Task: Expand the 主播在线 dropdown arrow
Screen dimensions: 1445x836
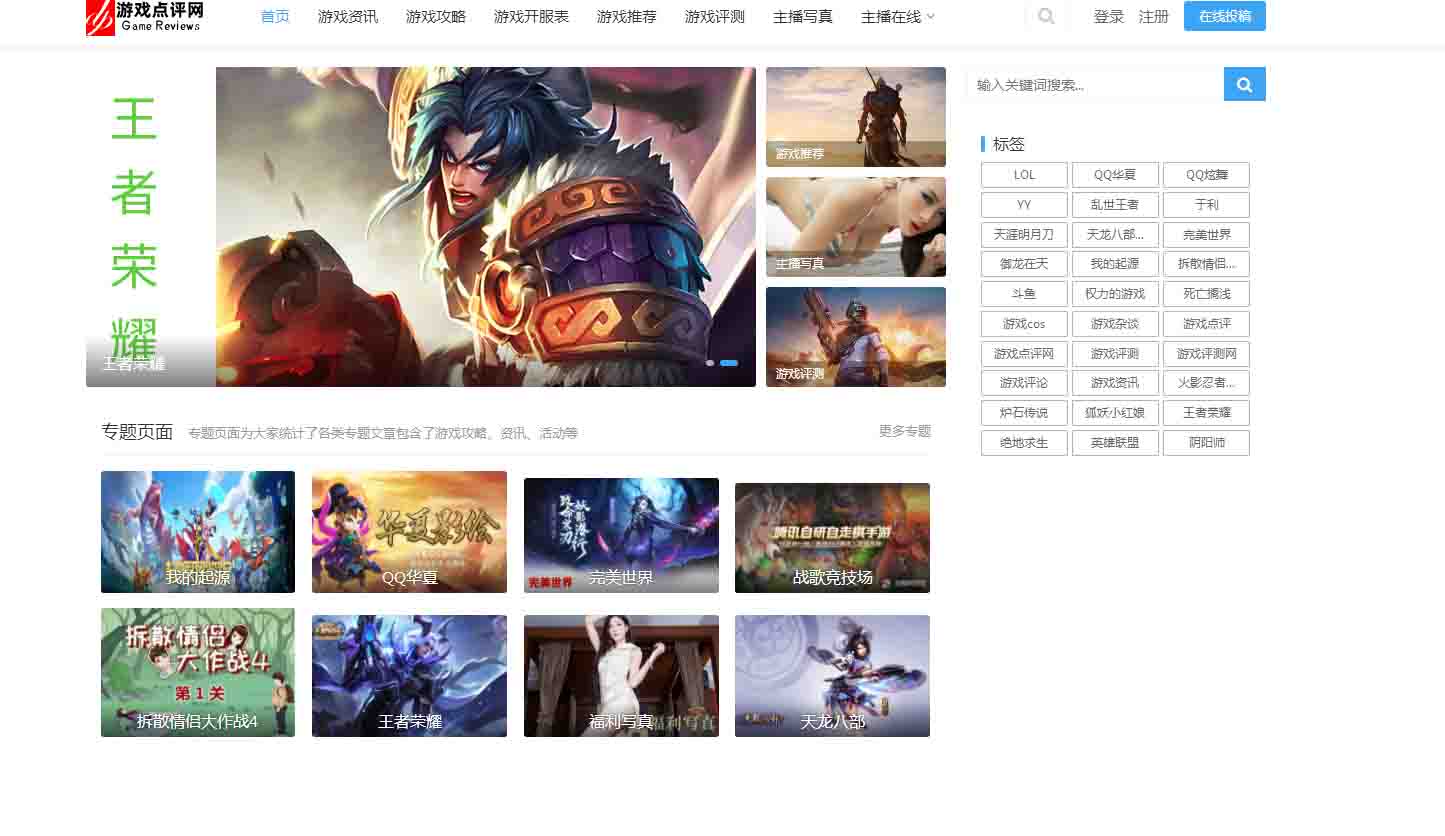Action: click(x=931, y=16)
